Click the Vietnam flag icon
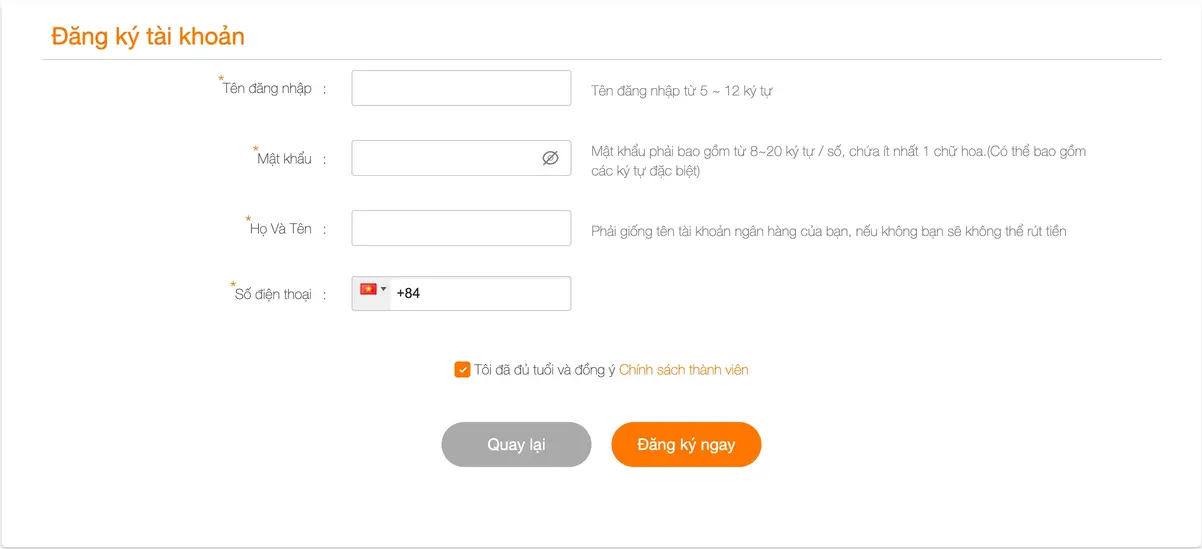 coord(368,289)
